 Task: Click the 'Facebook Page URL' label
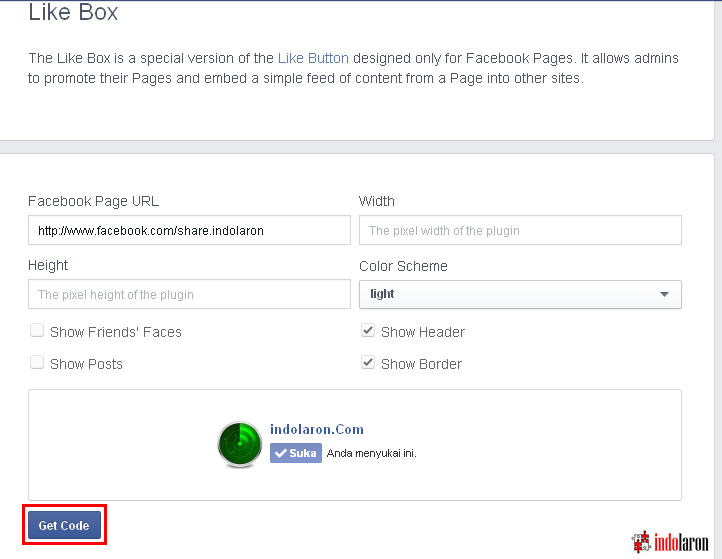tap(93, 201)
